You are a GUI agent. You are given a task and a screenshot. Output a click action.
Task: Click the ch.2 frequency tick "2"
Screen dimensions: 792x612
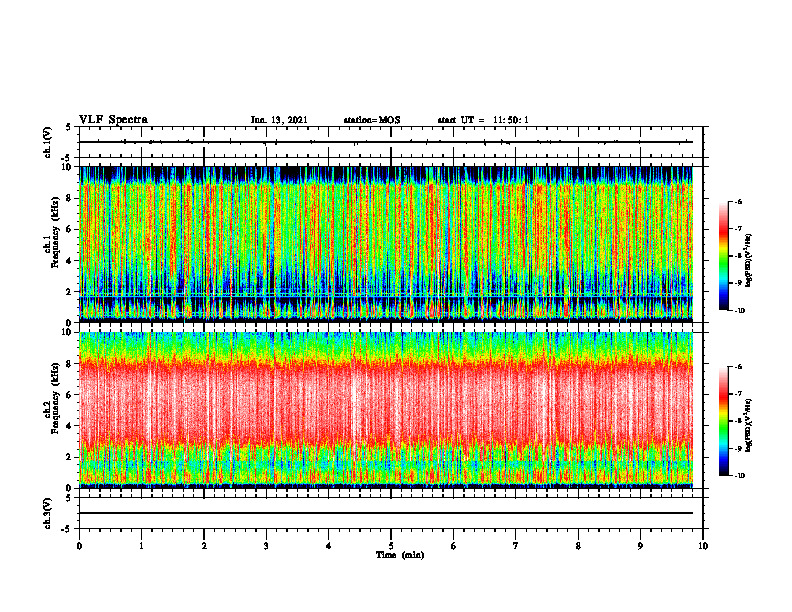pyautogui.click(x=71, y=457)
